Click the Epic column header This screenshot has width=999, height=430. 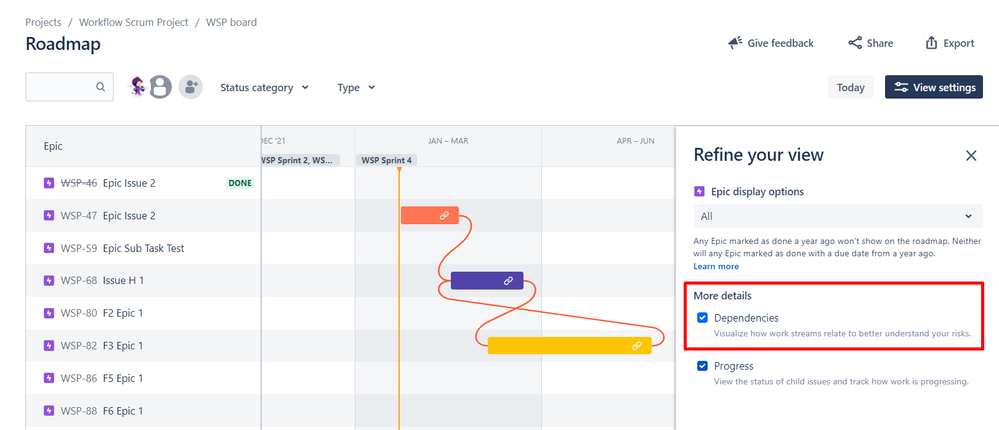[53, 146]
